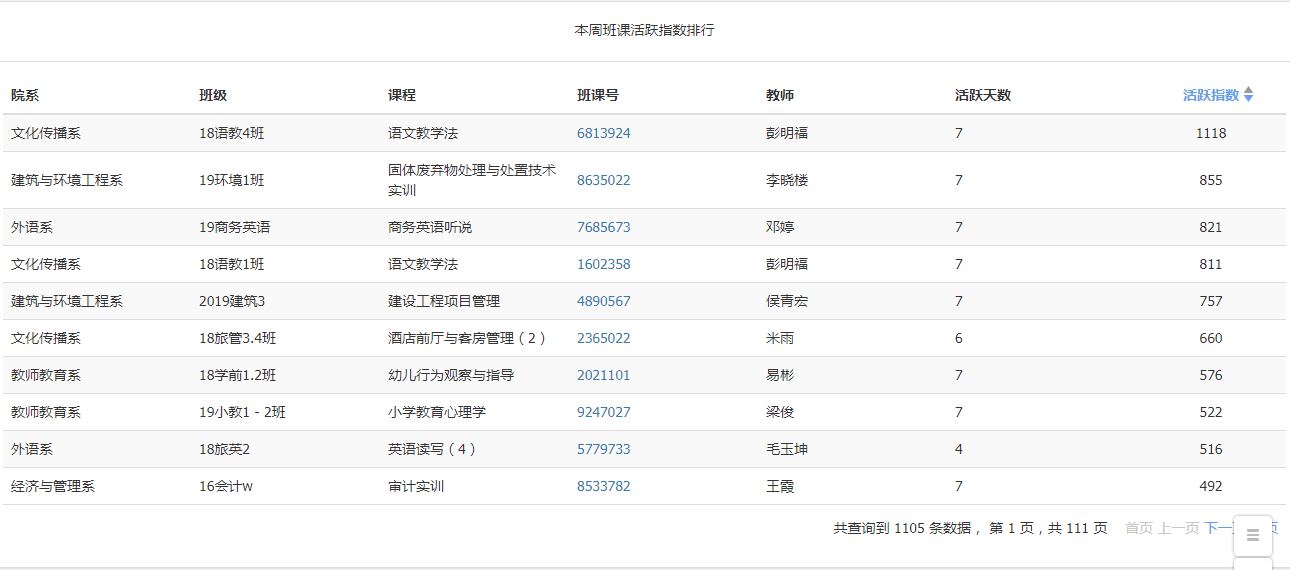Viewport: 1290px width, 570px height.
Task: Open class number 1602358
Action: (x=604, y=264)
